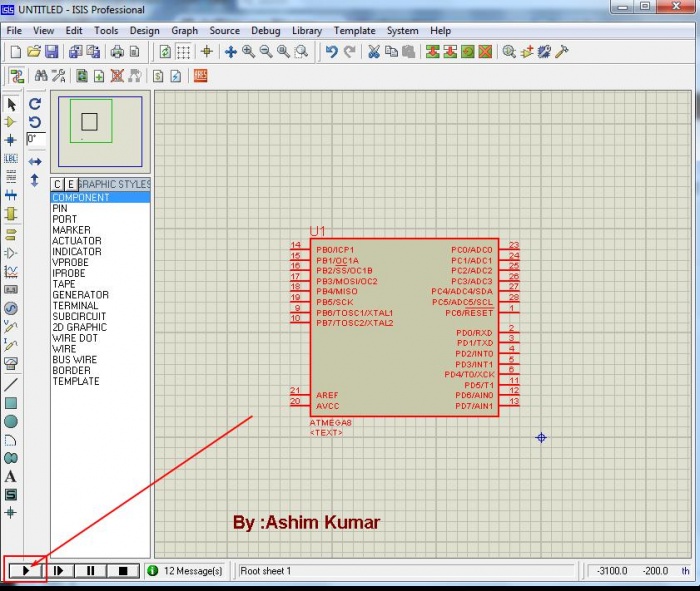Select the arrow selection mode tool
Image resolution: width=700 pixels, height=591 pixels.
(11, 104)
